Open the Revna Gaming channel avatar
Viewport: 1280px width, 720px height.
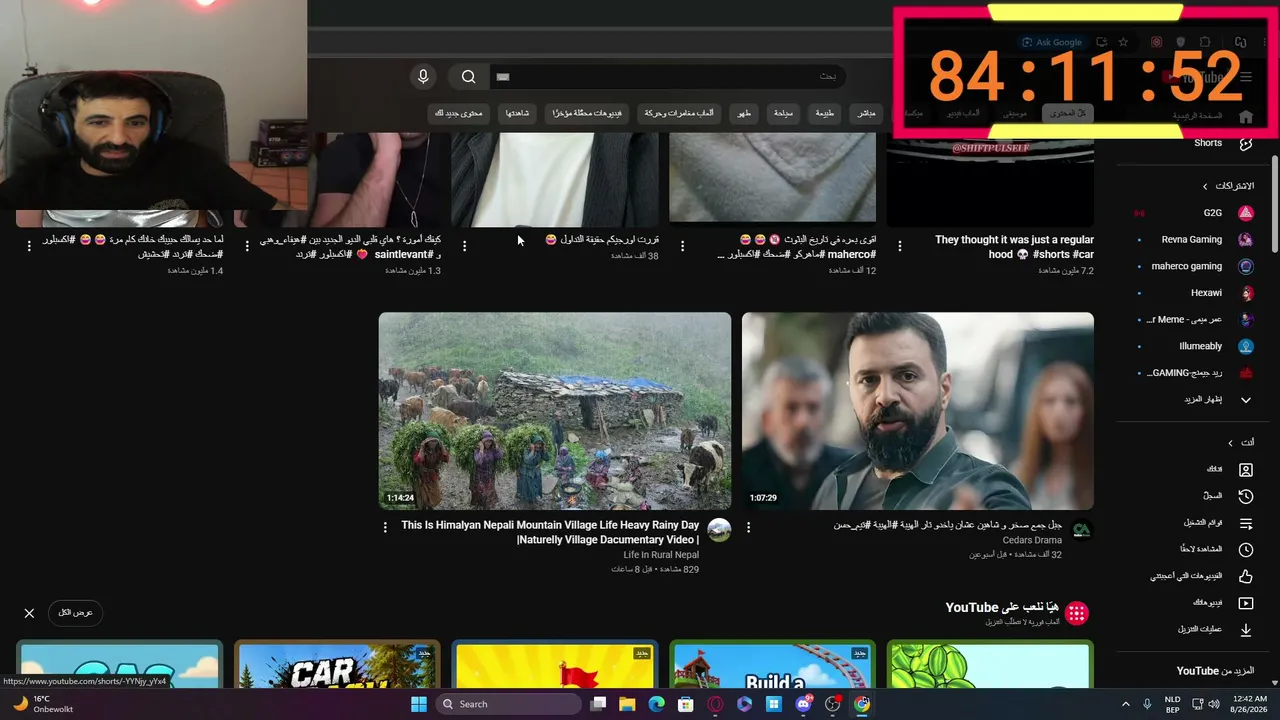(1245, 240)
